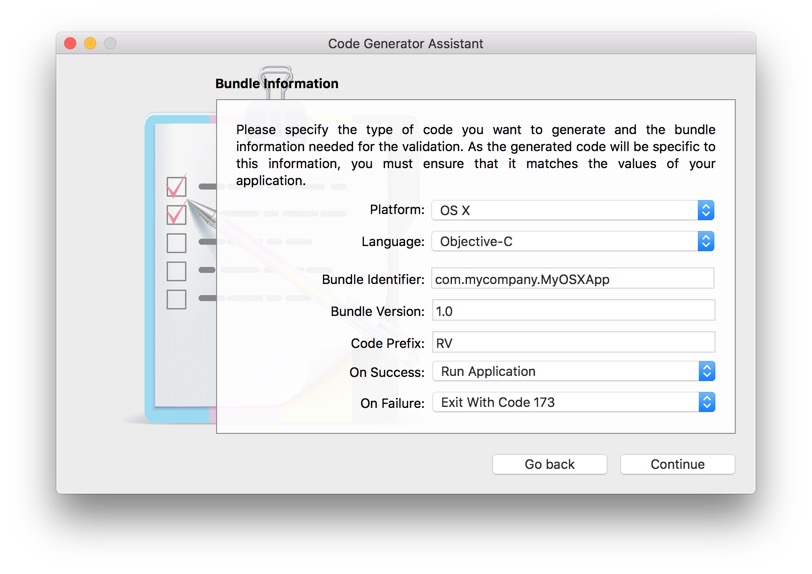Open the On Success dropdown menu

click(x=573, y=371)
